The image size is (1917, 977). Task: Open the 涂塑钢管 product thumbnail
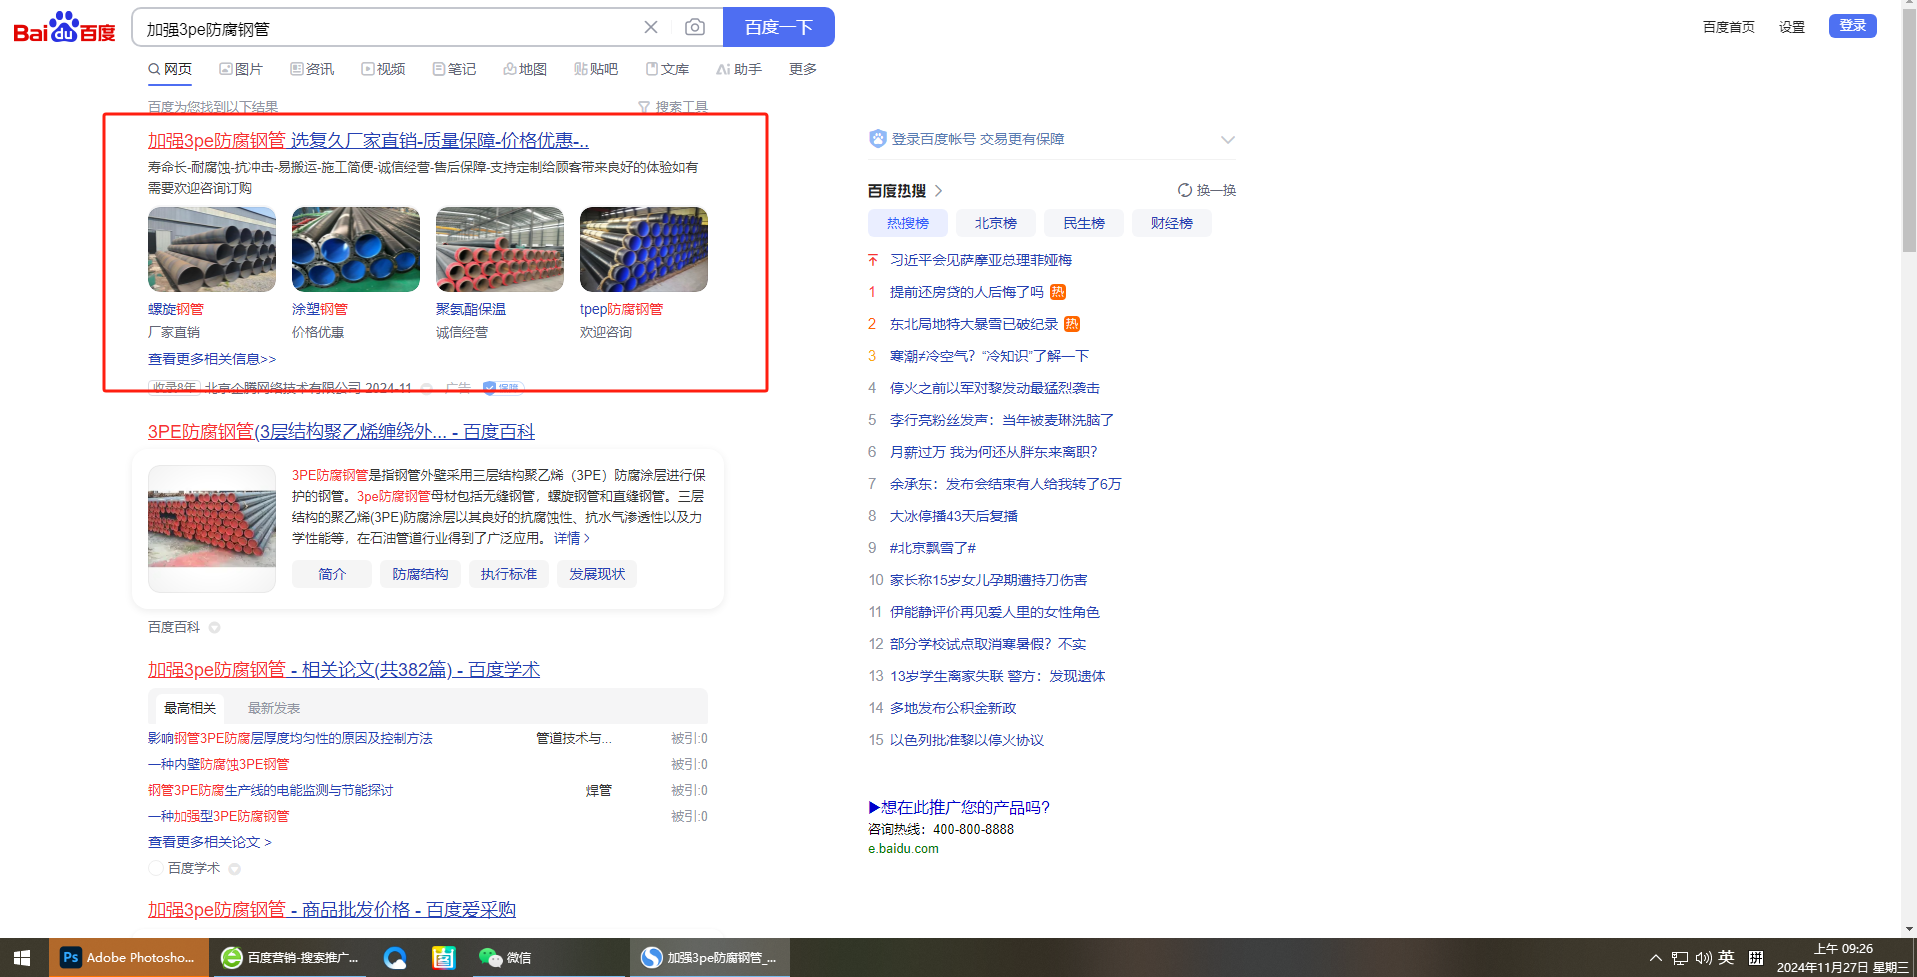click(356, 249)
